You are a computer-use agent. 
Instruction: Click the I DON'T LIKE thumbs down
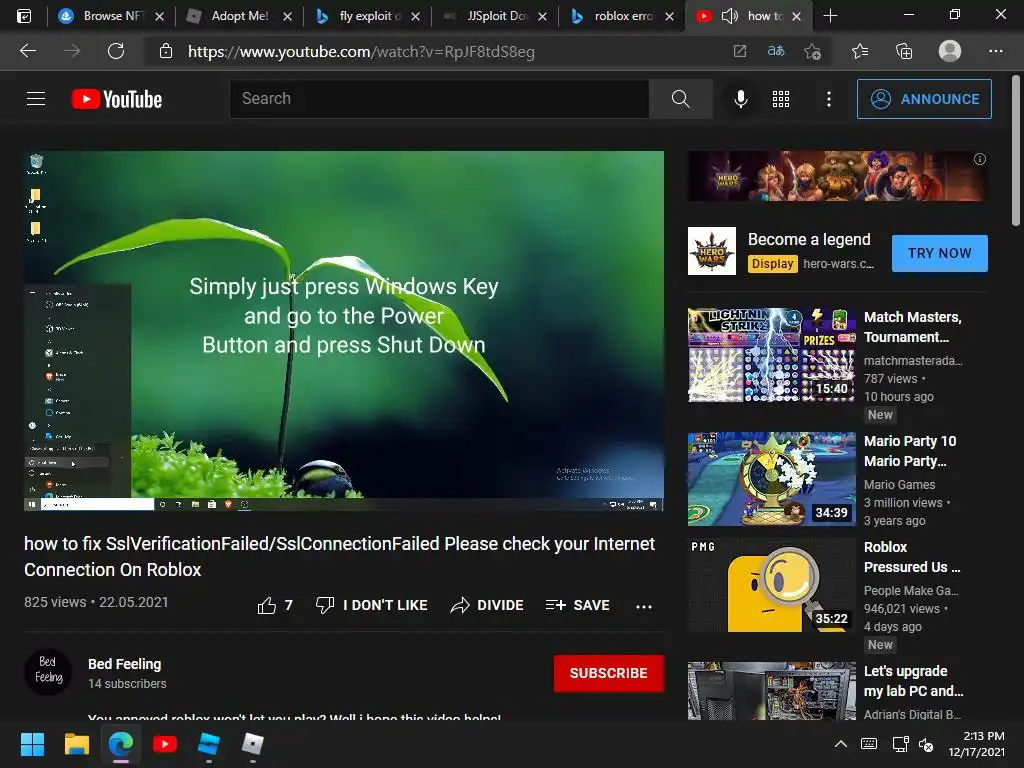coord(371,605)
